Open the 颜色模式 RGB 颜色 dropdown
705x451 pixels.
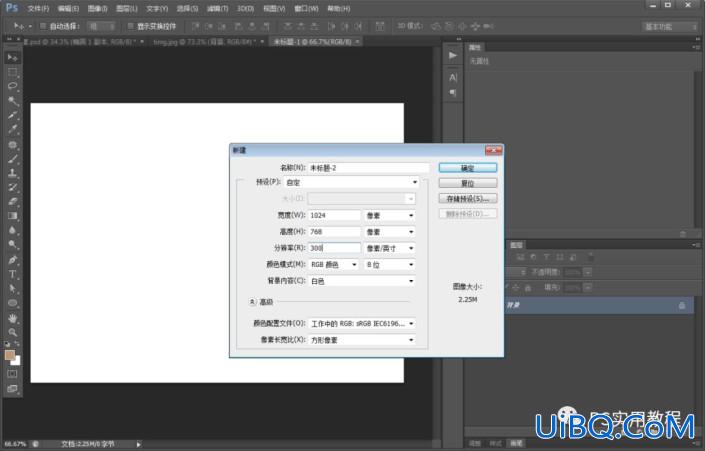coord(333,264)
